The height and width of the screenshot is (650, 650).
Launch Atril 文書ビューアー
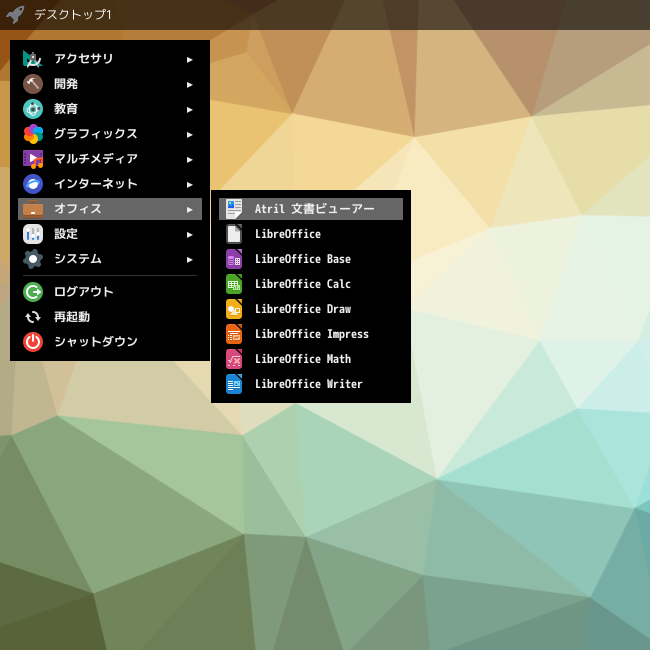pos(311,209)
